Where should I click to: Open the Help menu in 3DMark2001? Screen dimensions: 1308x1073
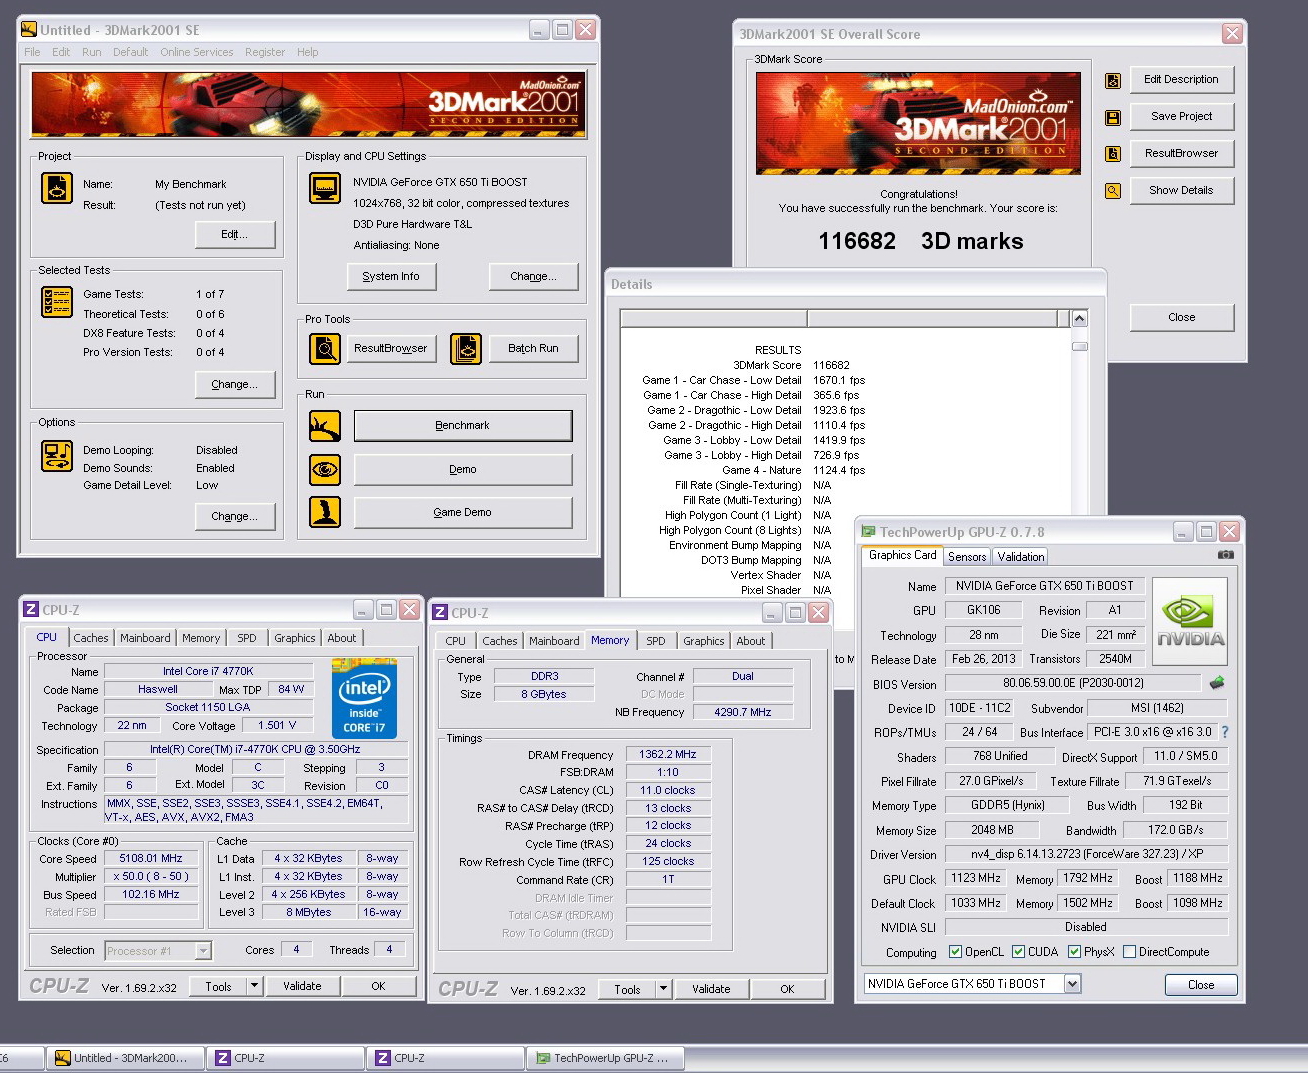pos(308,52)
